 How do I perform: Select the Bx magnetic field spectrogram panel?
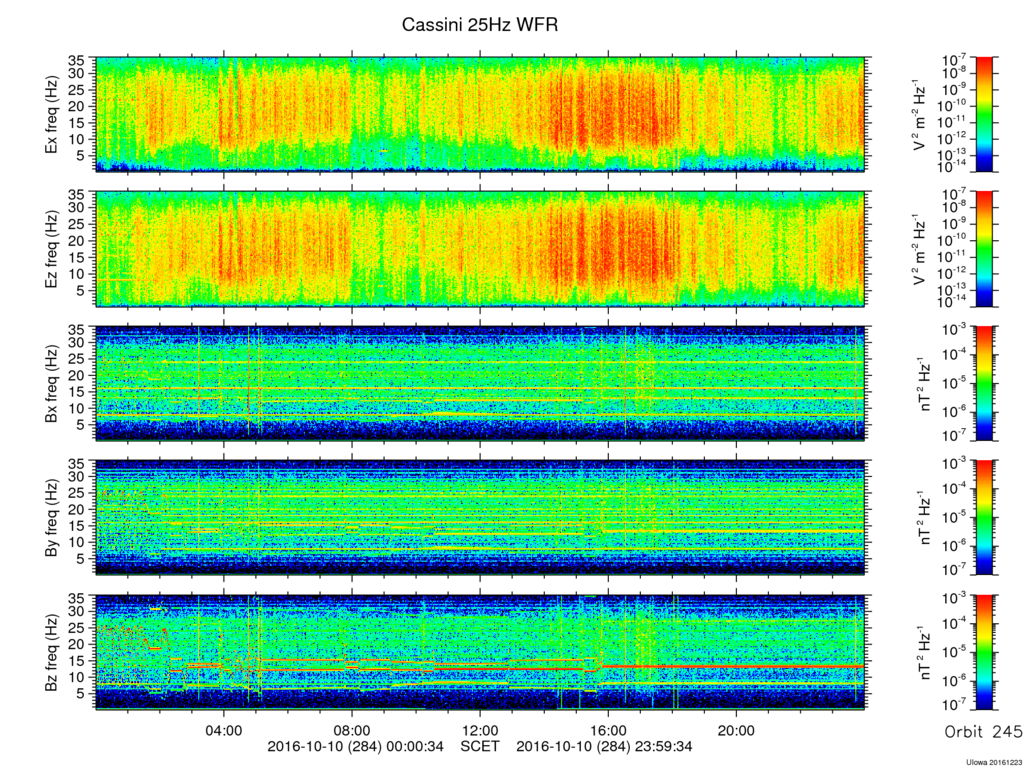[x=480, y=384]
